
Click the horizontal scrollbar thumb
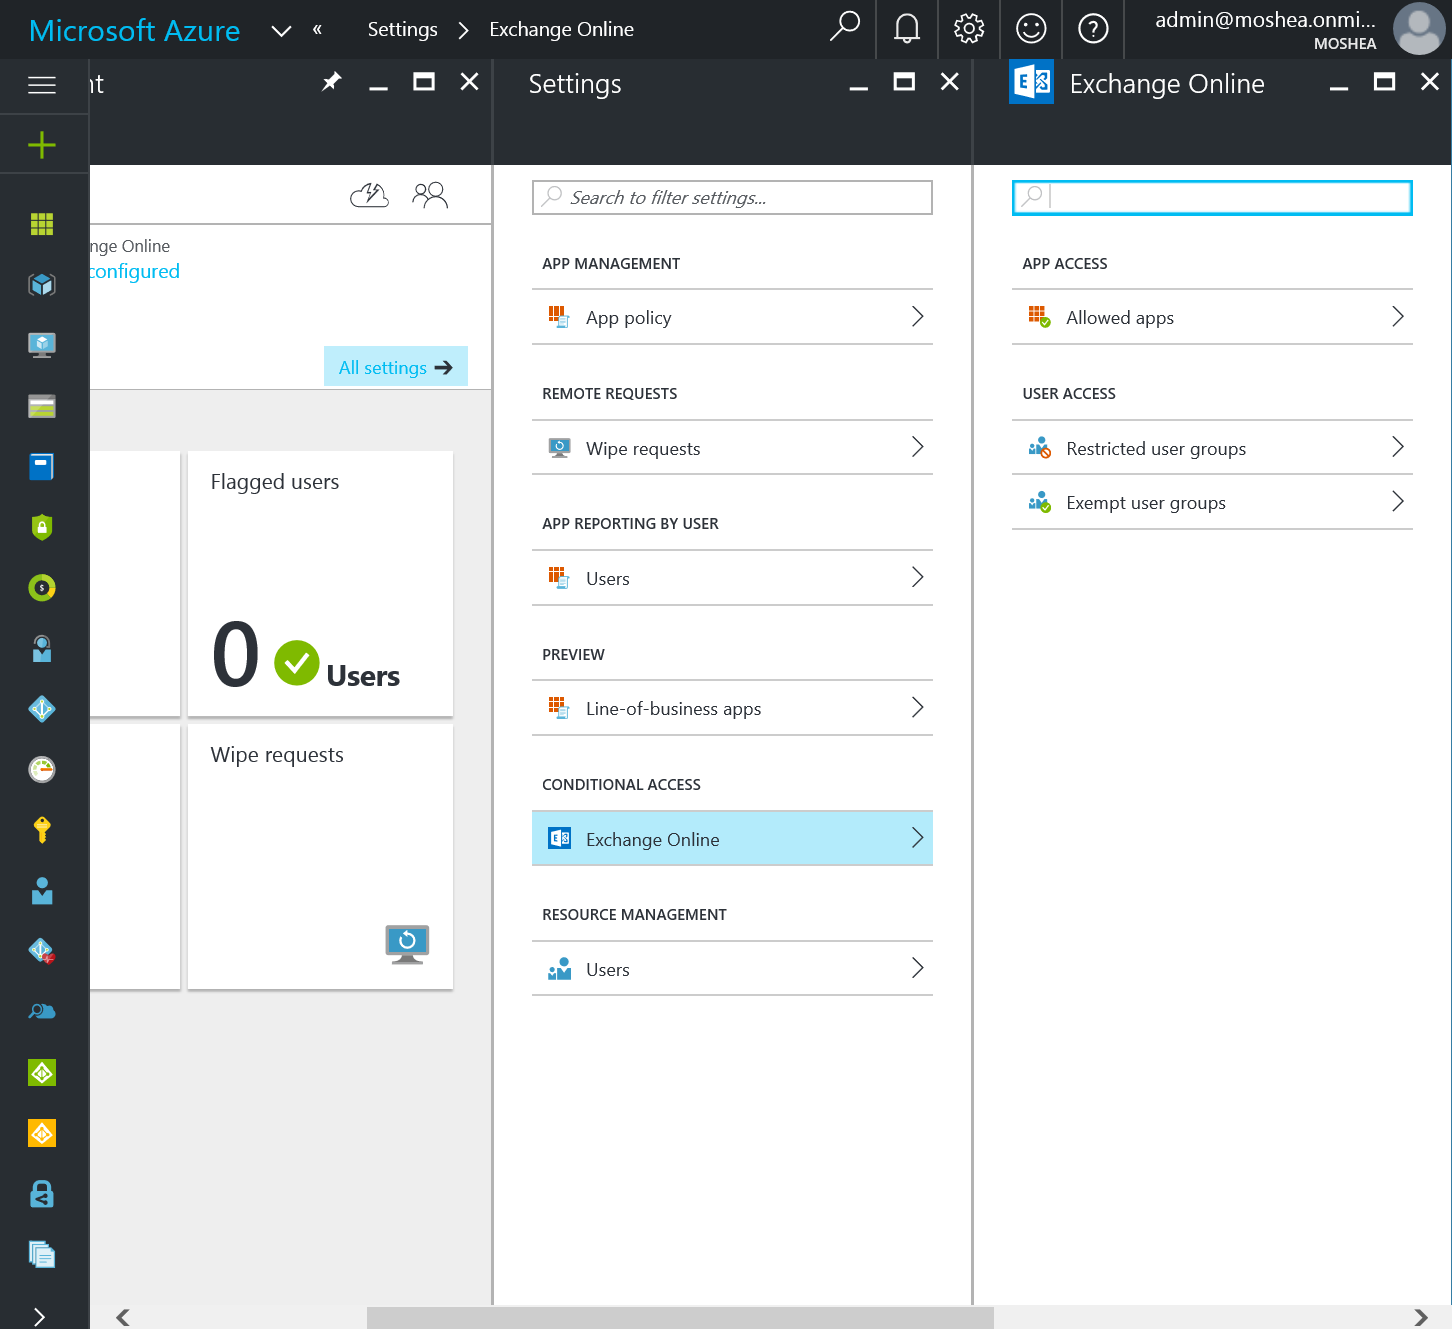pyautogui.click(x=680, y=1317)
